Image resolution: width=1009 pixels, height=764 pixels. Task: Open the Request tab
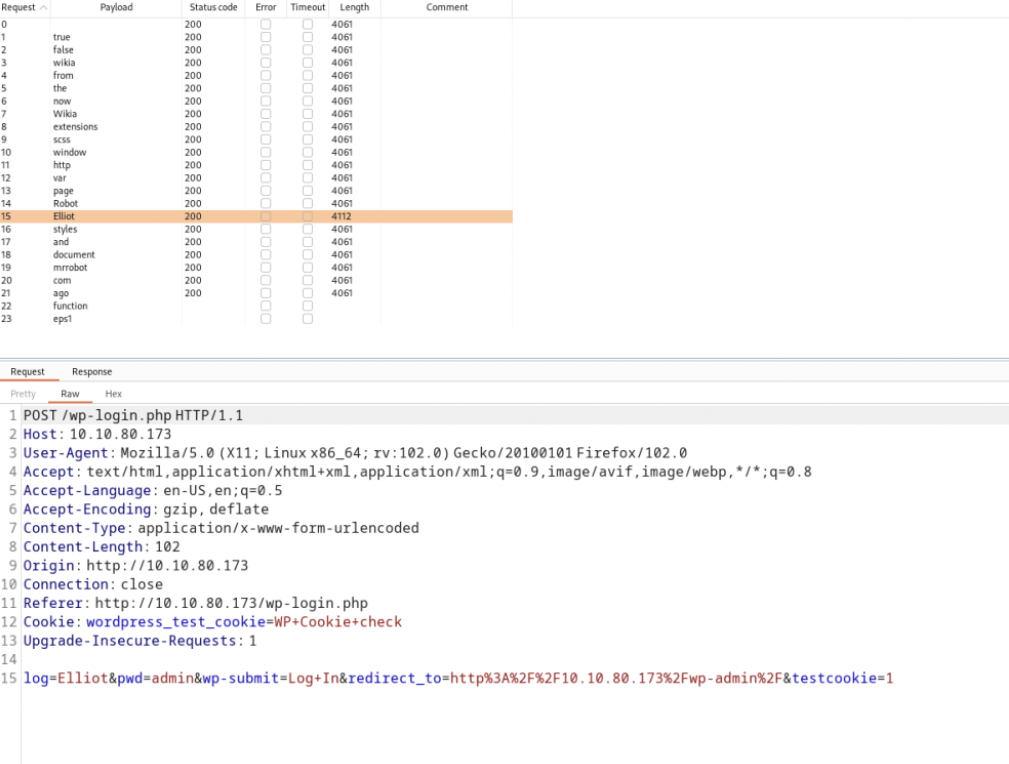coord(28,372)
